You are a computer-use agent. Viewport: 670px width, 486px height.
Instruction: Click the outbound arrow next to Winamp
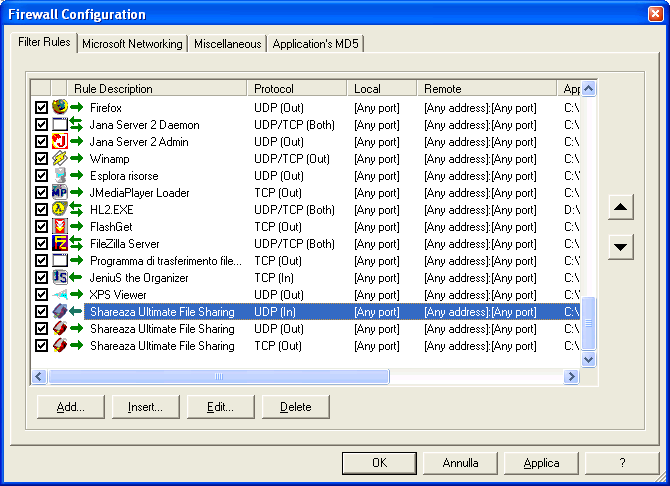point(76,158)
